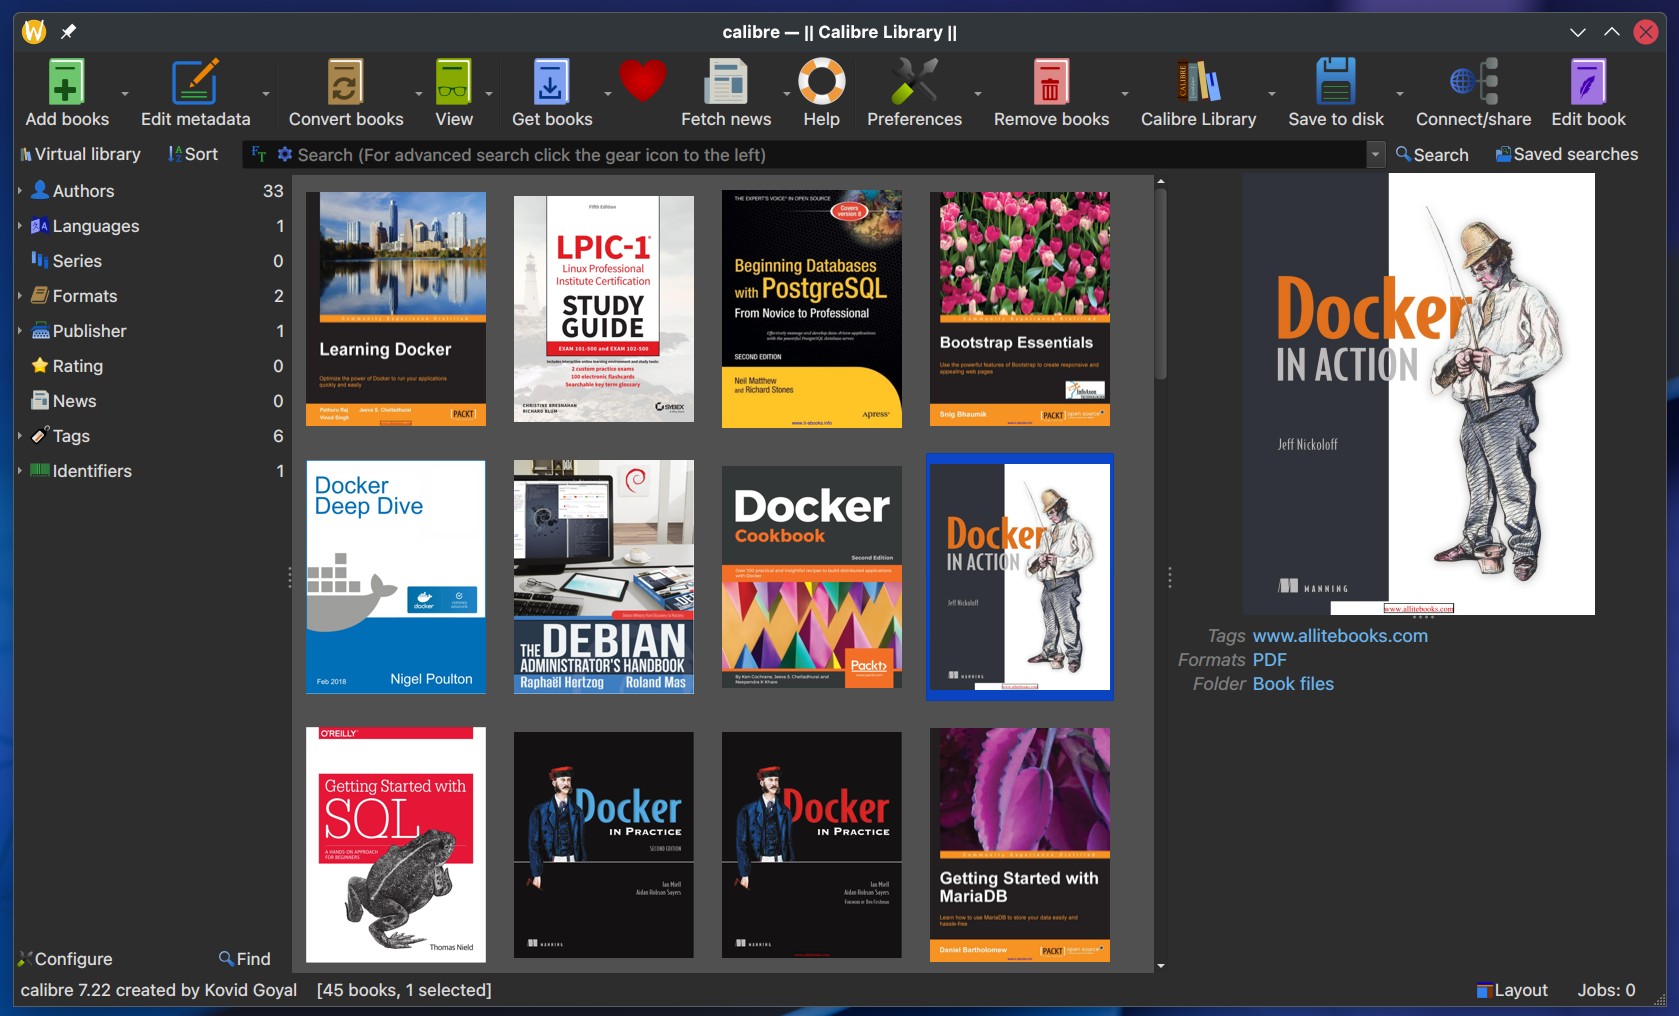Viewport: 1679px width, 1016px height.
Task: Open Saved searches
Action: point(1566,154)
